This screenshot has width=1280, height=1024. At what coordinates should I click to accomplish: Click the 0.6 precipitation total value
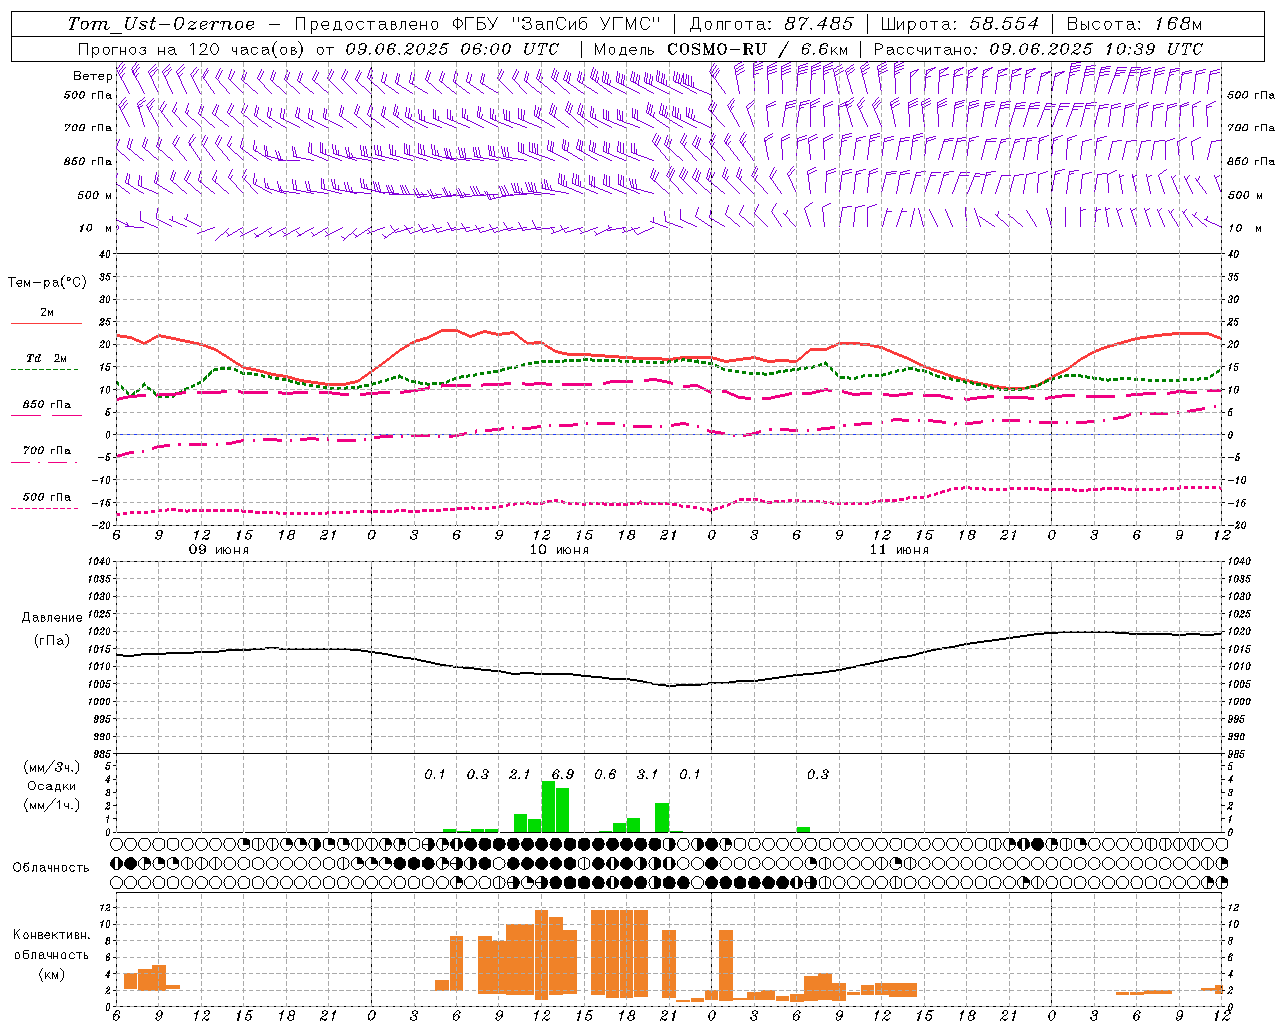pos(605,774)
